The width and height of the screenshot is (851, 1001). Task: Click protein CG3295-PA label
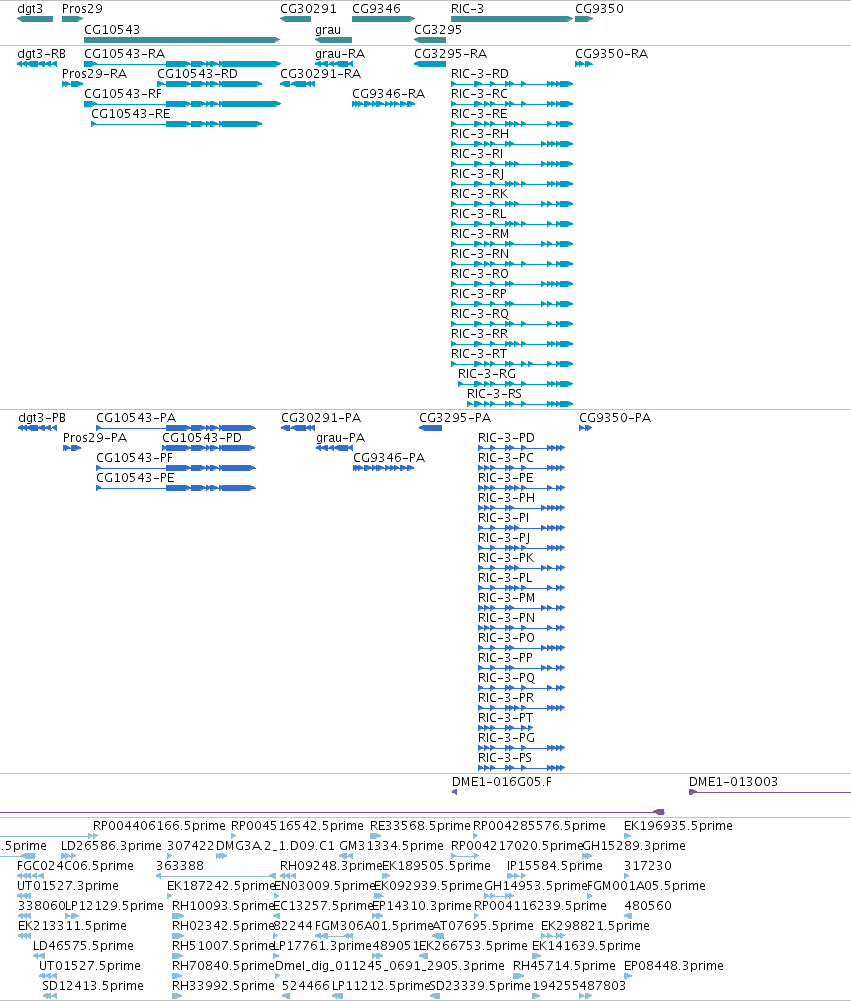(x=455, y=418)
